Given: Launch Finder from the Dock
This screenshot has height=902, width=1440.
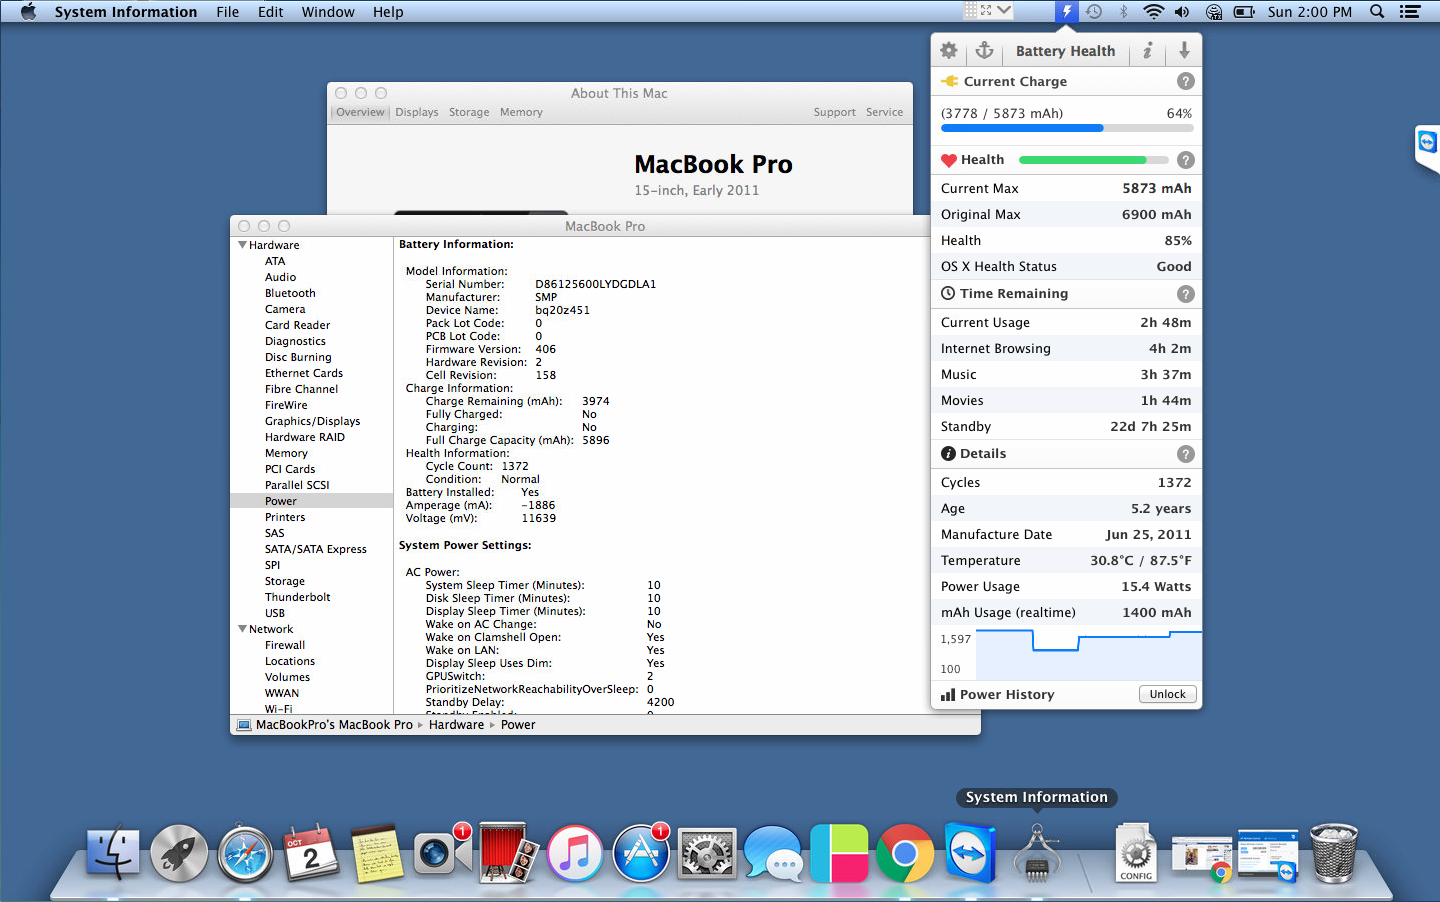Looking at the screenshot, I should click(113, 854).
